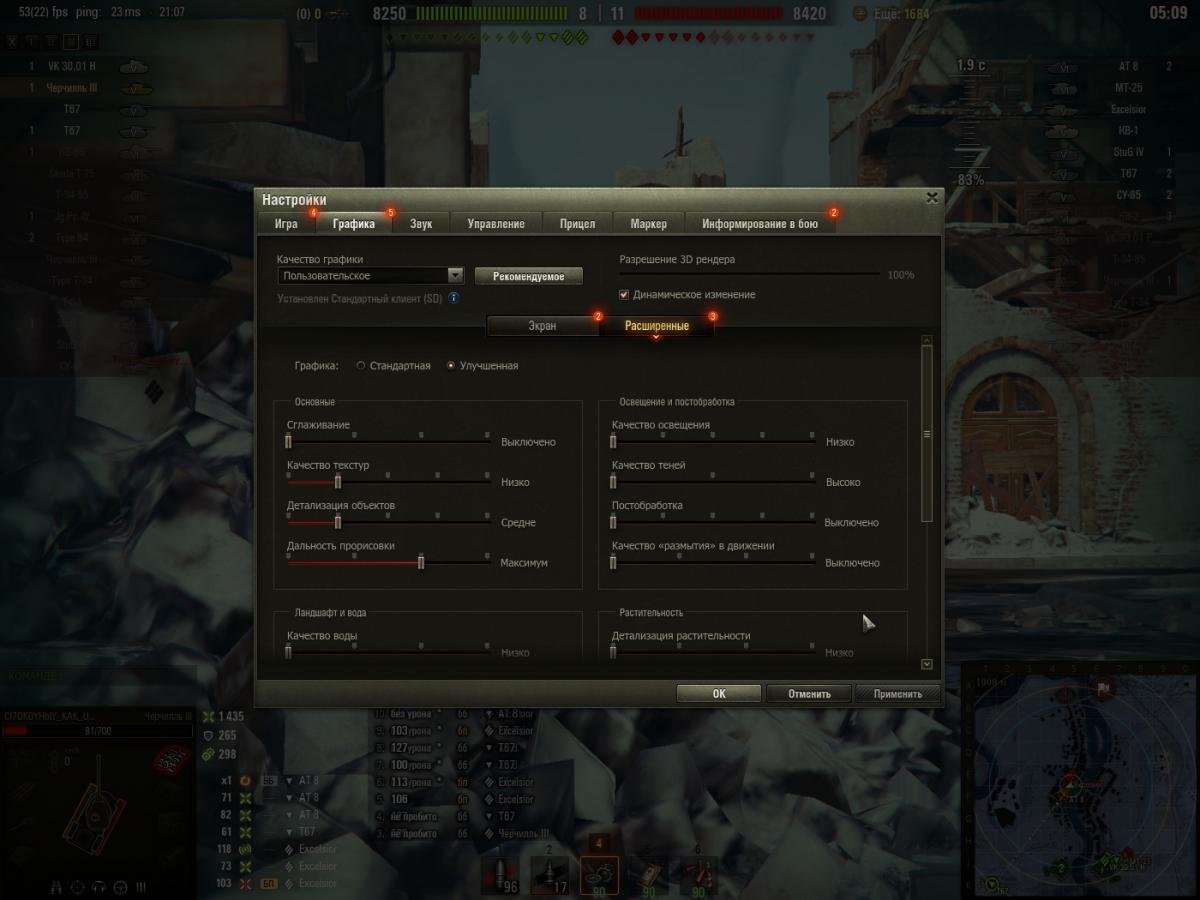Click the Применить button
Screen dimensions: 1200x900
(x=897, y=694)
